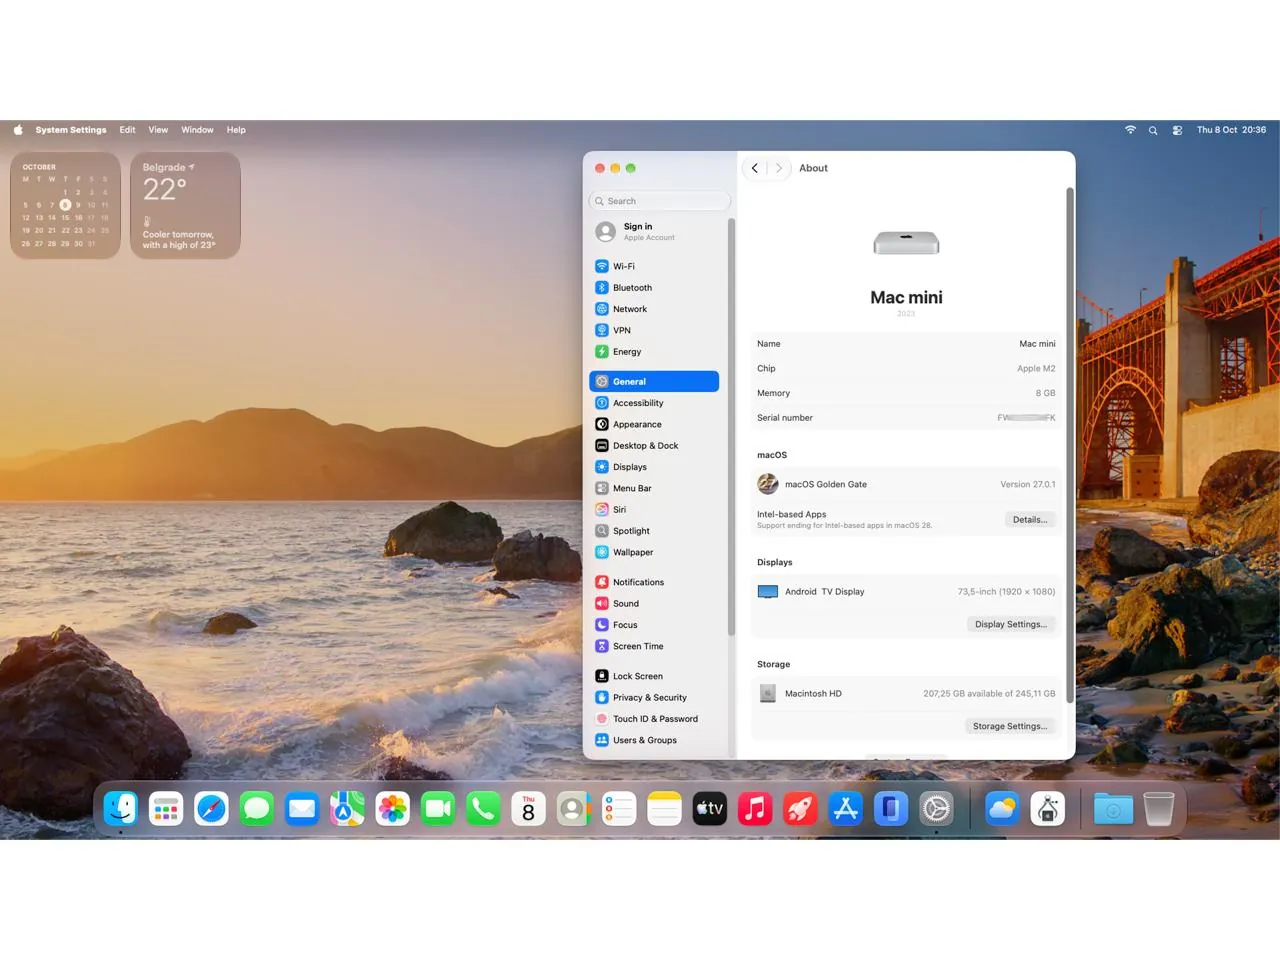Viewport: 1280px width, 960px height.
Task: Open FaceTime from the Dock
Action: 438,809
